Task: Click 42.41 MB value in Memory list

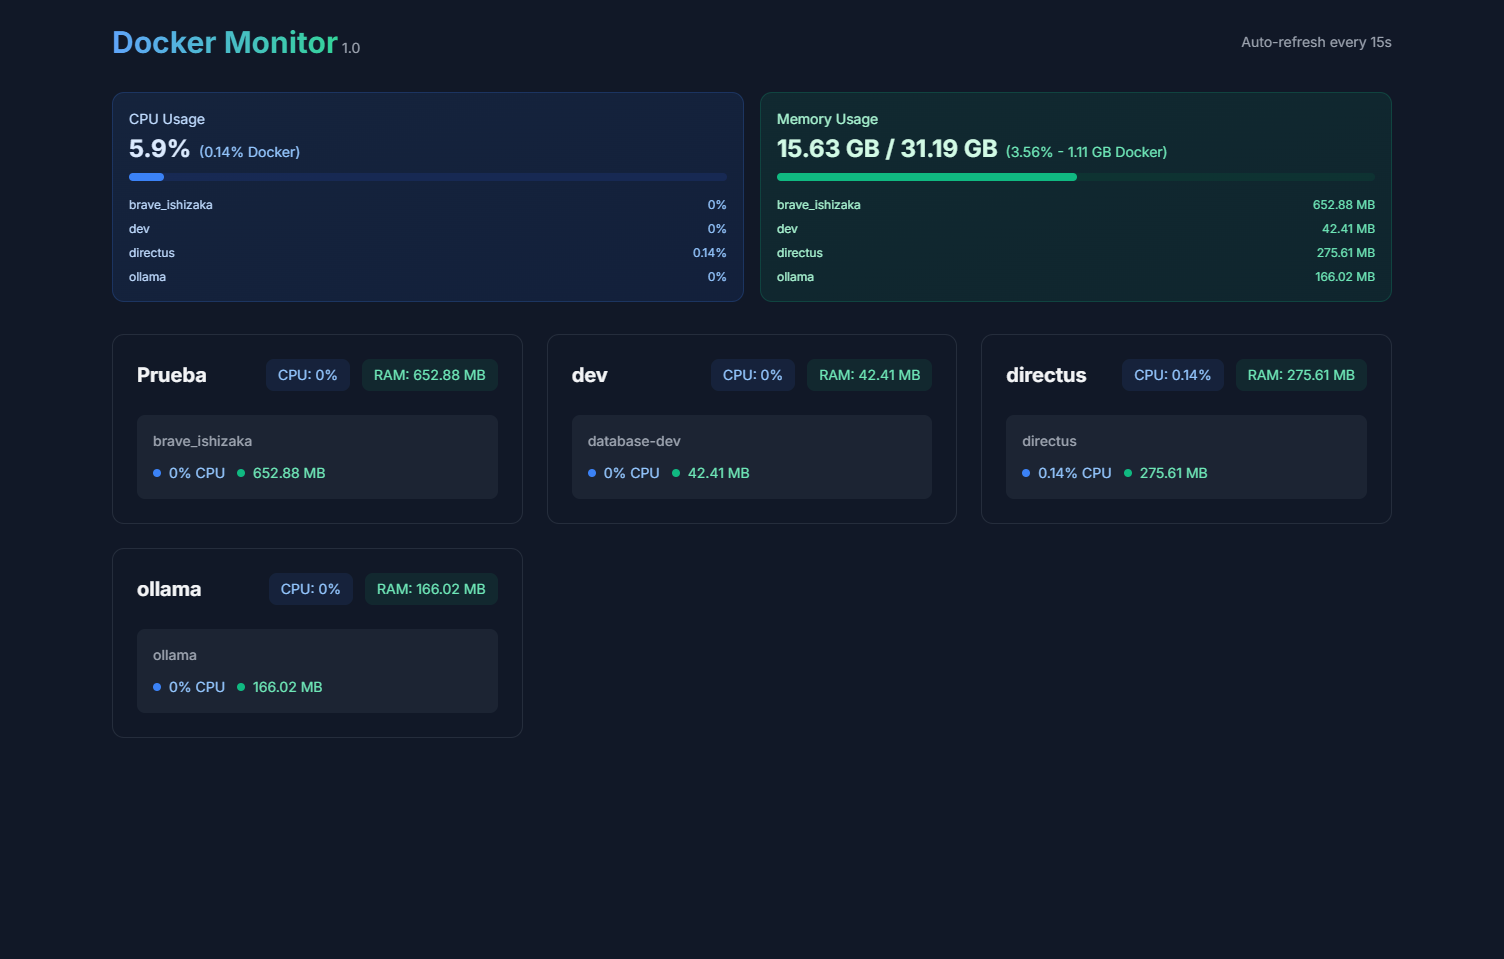Action: pyautogui.click(x=1348, y=229)
